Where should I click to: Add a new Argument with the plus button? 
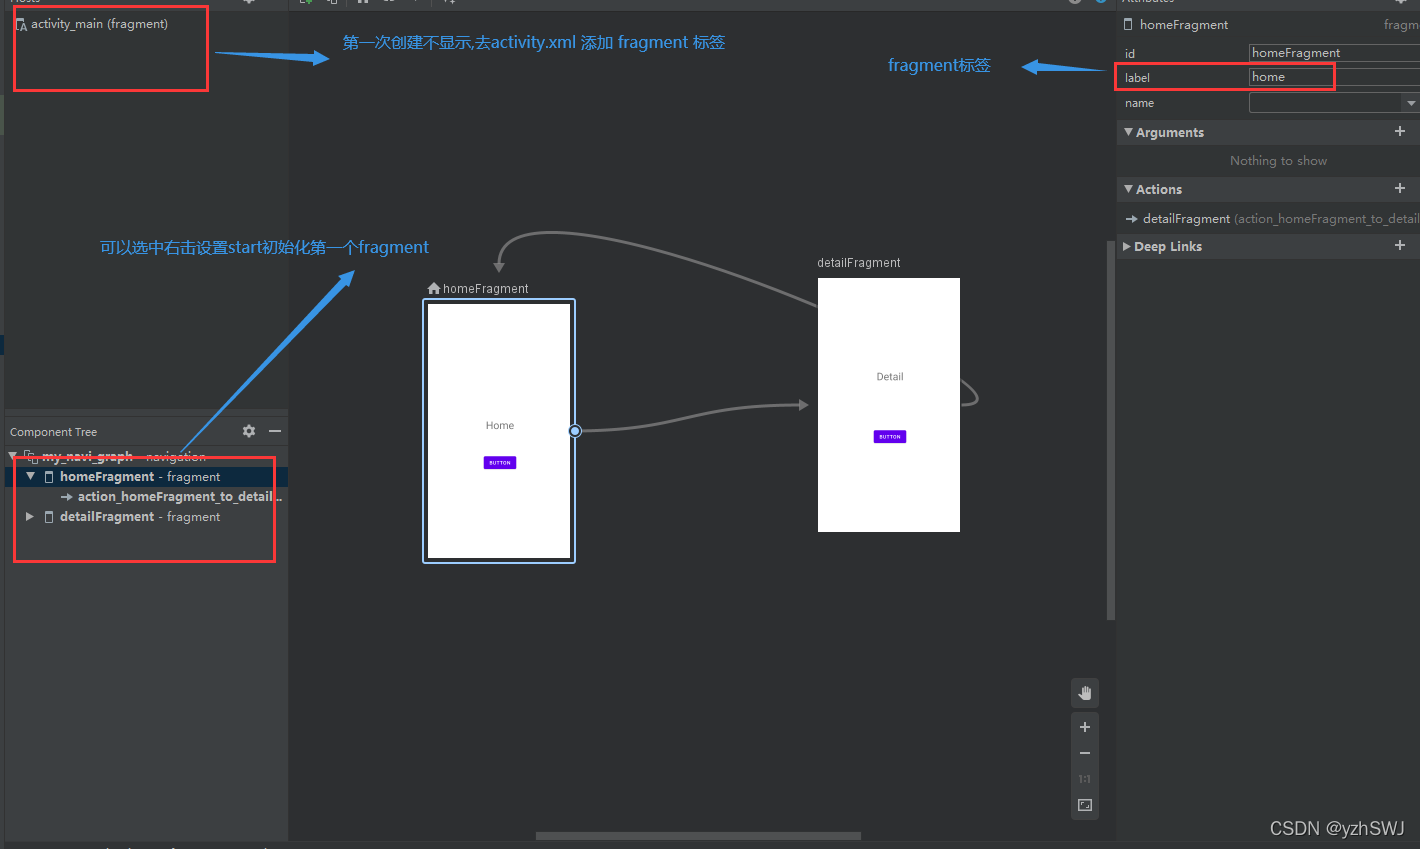click(1400, 131)
